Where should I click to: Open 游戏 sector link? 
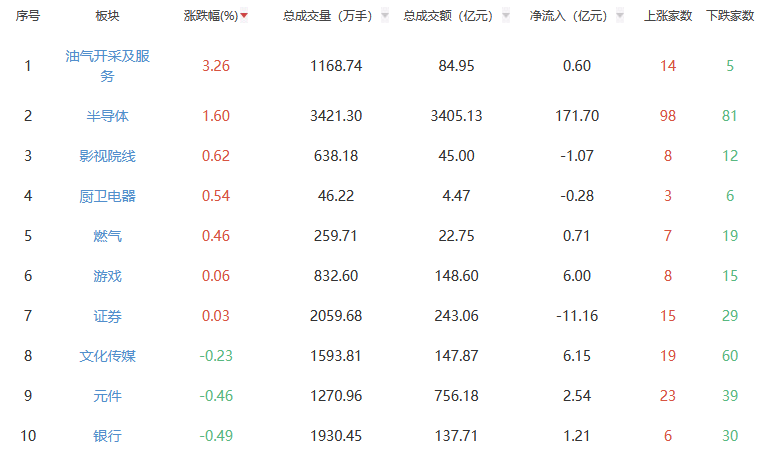[x=107, y=276]
